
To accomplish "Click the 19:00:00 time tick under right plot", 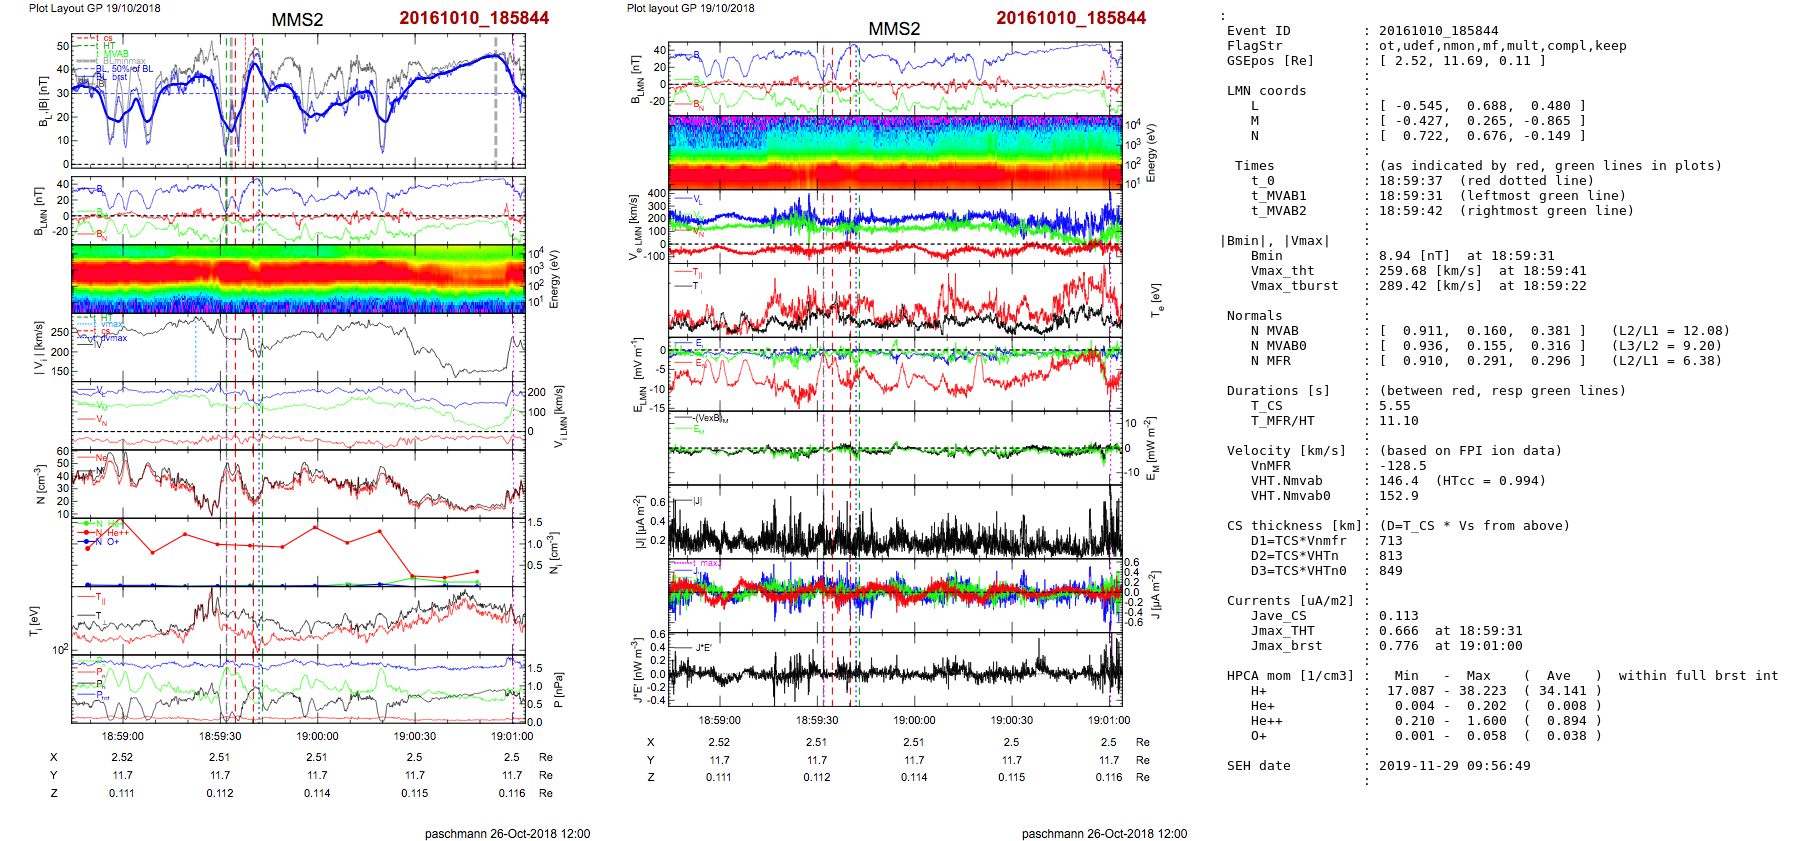I will (914, 720).
